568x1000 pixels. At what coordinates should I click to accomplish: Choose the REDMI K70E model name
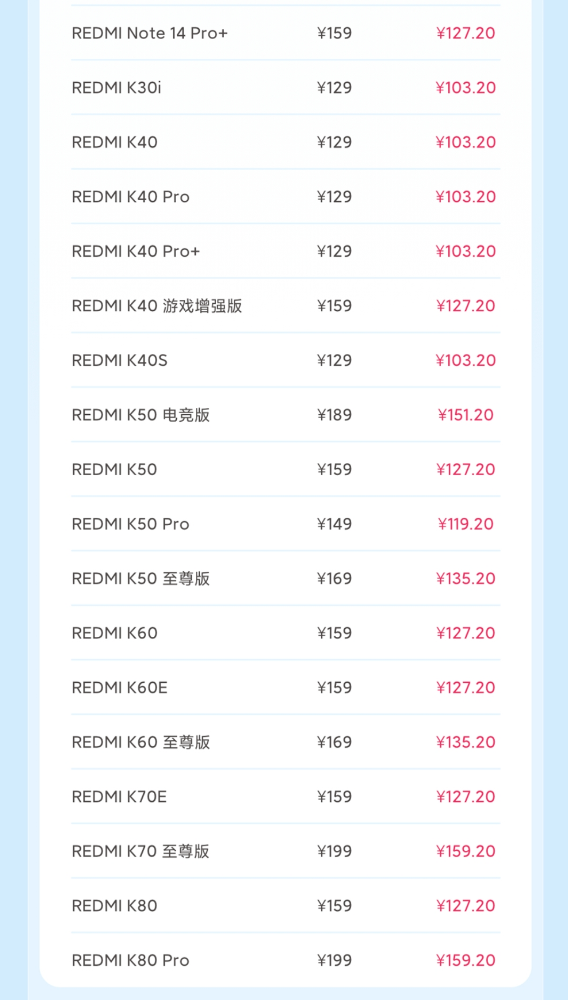(x=119, y=797)
